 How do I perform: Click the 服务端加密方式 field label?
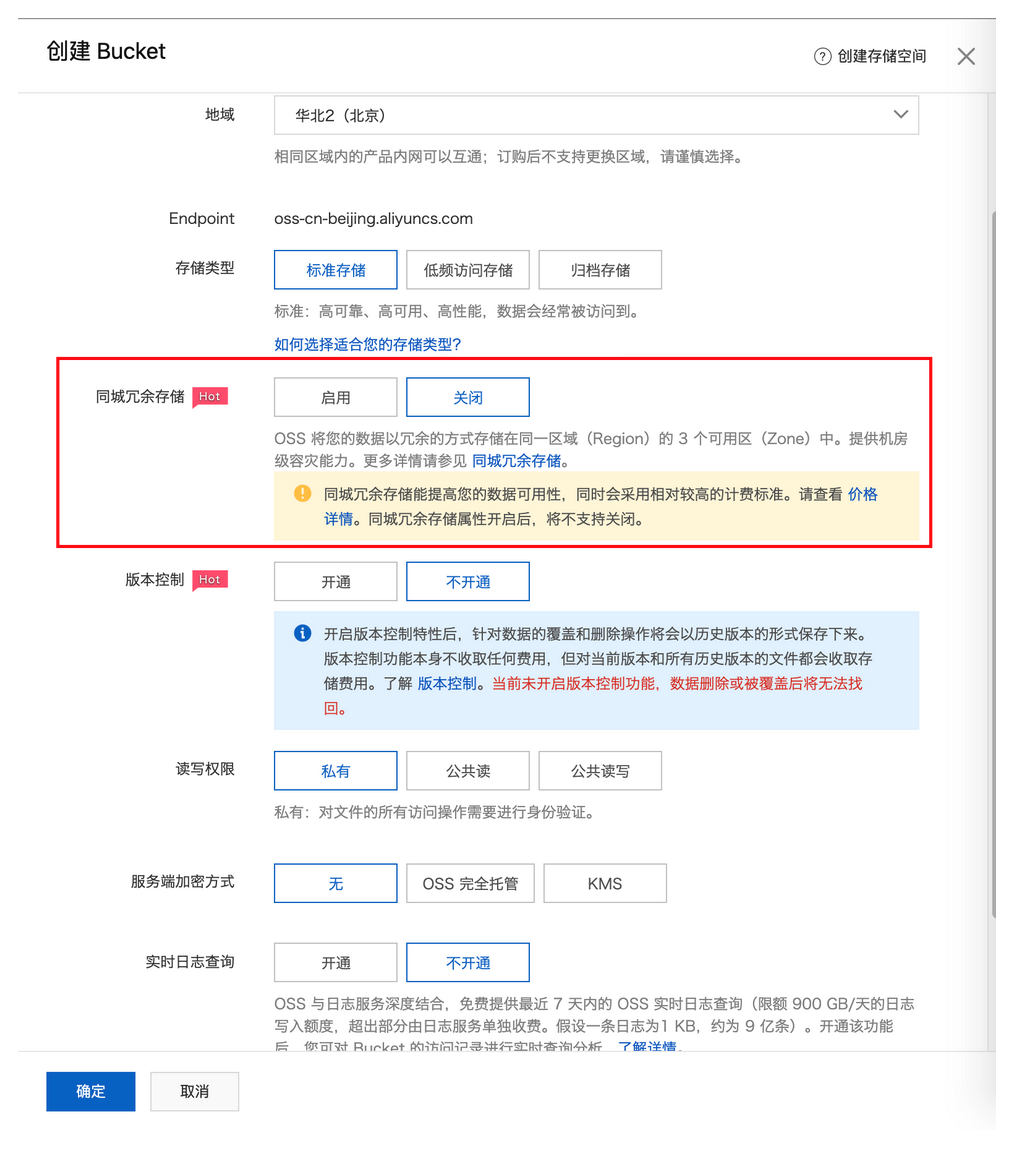coord(182,881)
